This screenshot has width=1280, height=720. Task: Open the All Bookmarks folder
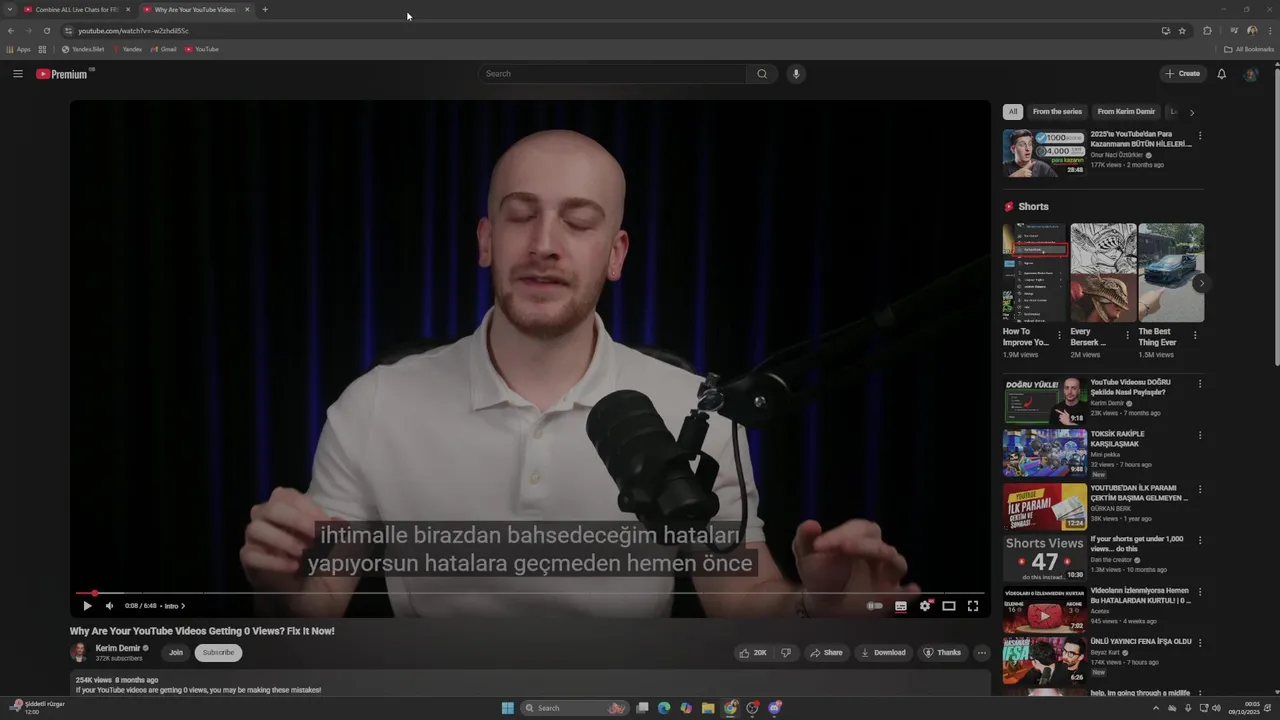1249,49
